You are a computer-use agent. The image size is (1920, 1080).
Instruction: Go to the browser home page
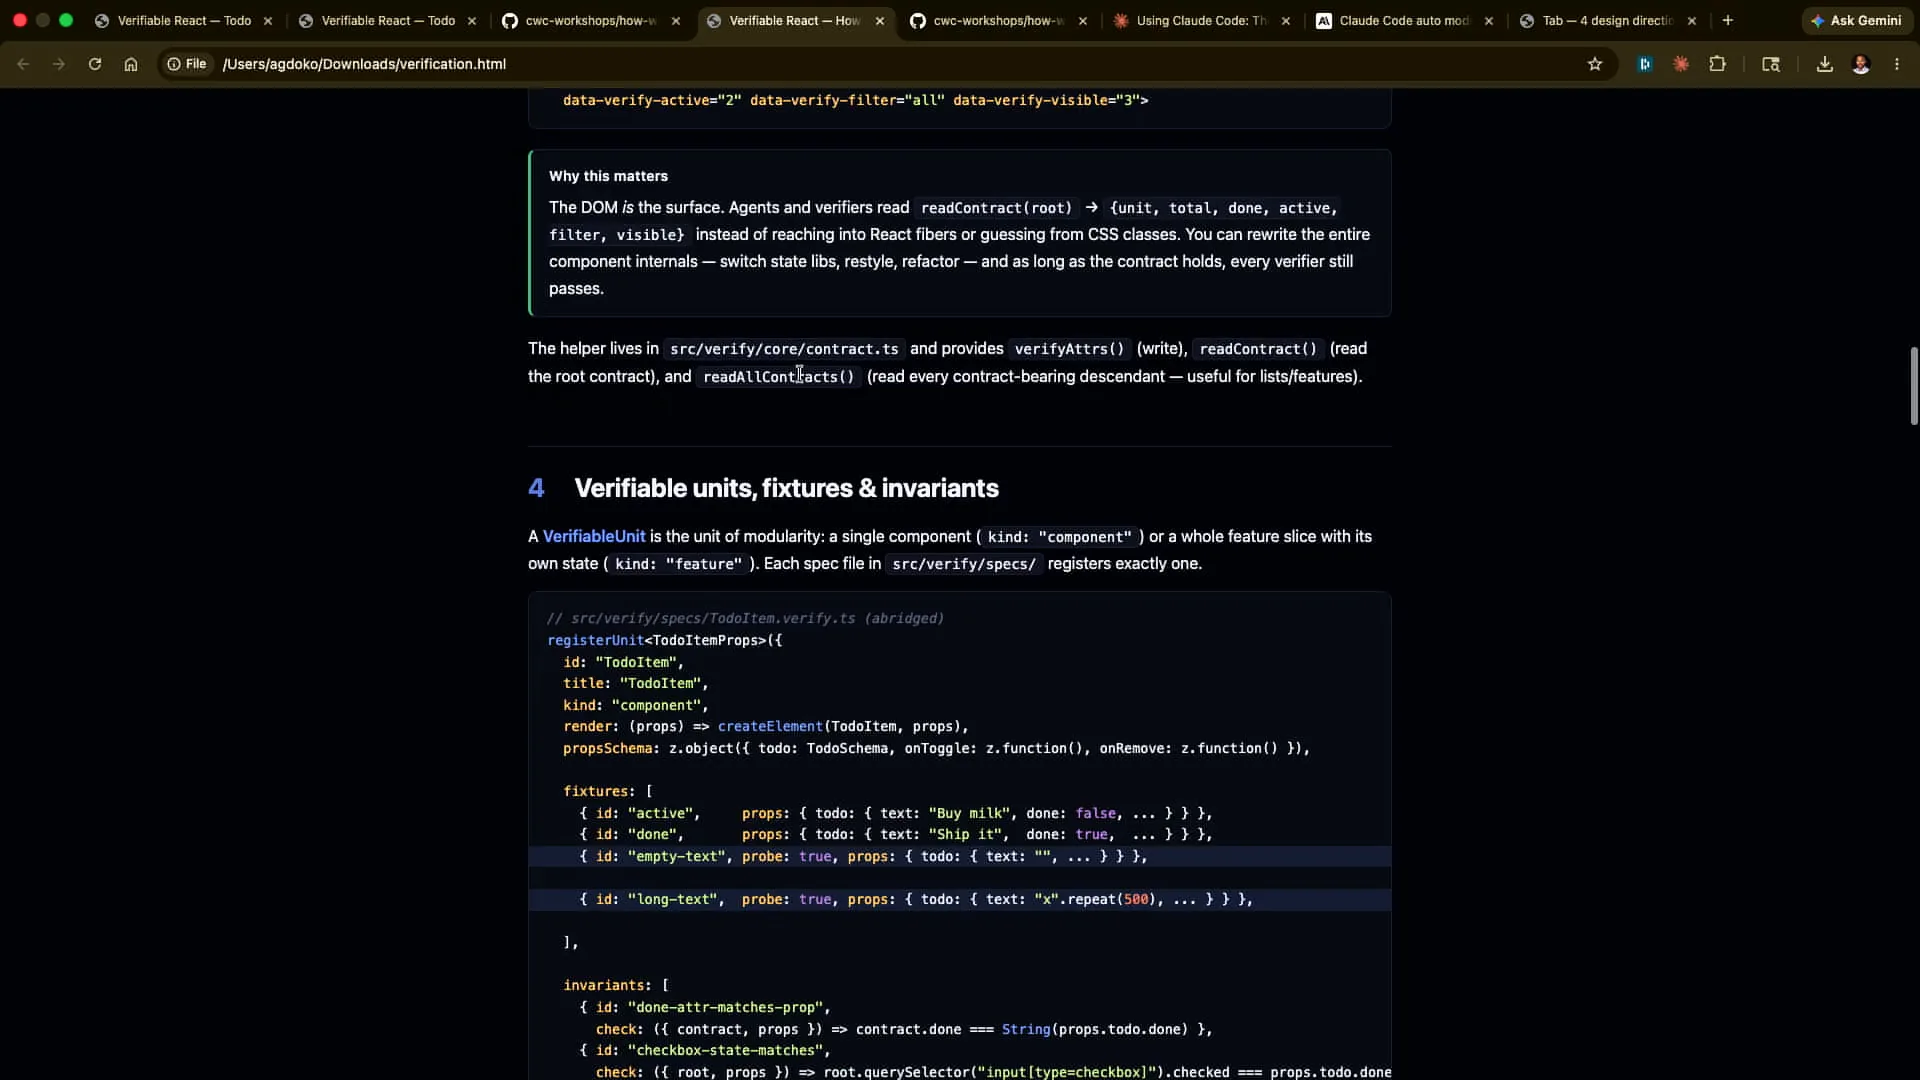pos(131,64)
